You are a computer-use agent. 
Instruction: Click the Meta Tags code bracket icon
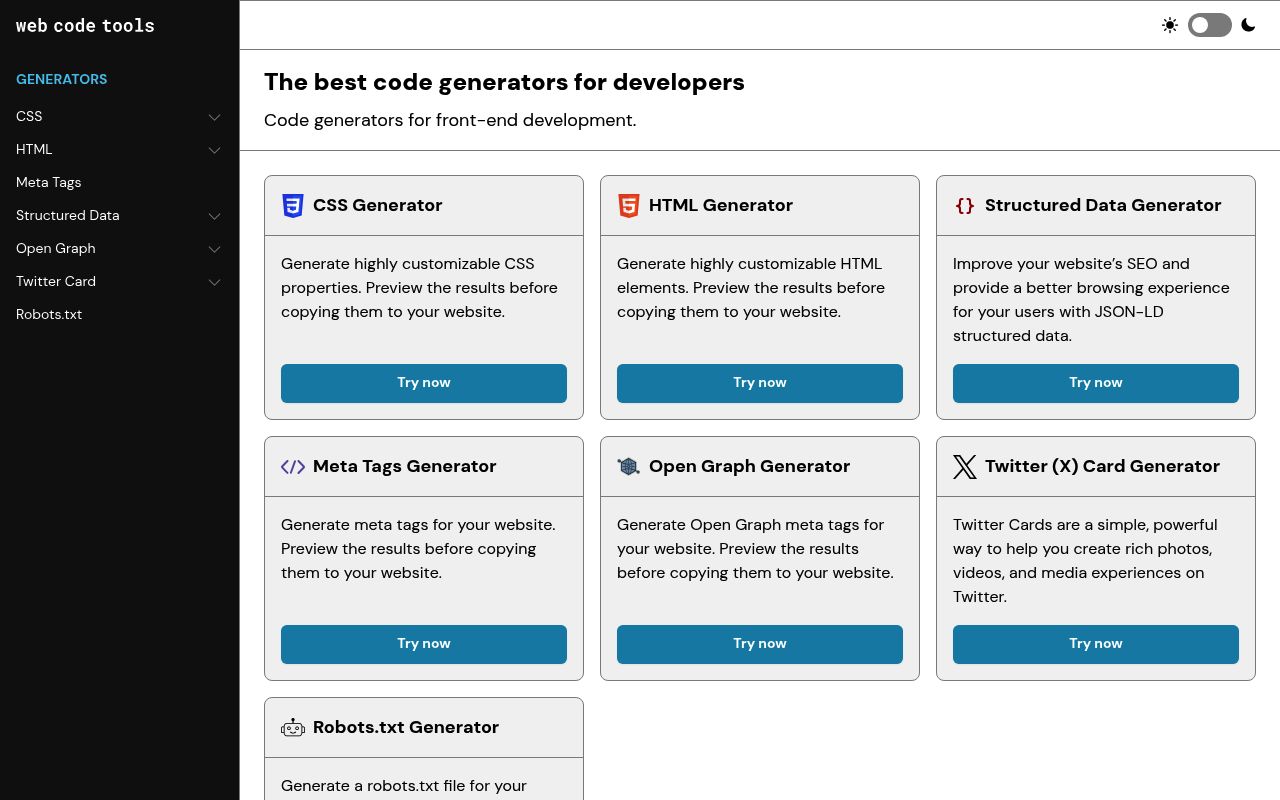tap(292, 466)
